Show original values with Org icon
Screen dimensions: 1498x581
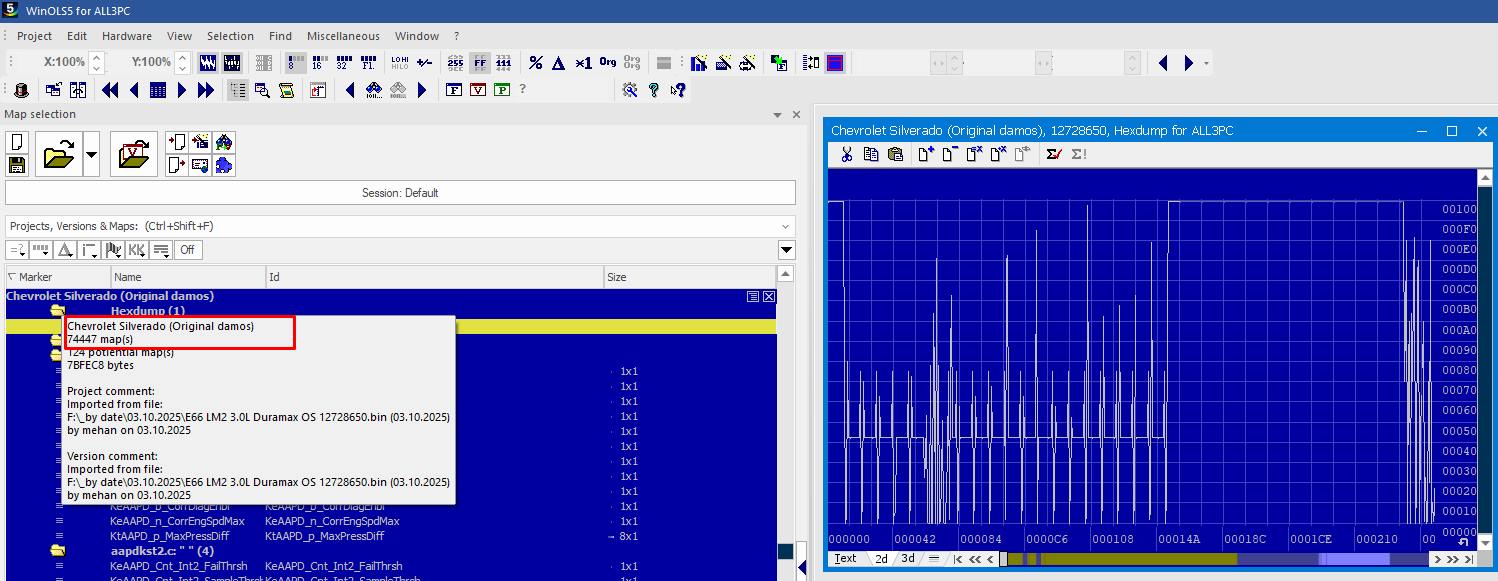[608, 63]
